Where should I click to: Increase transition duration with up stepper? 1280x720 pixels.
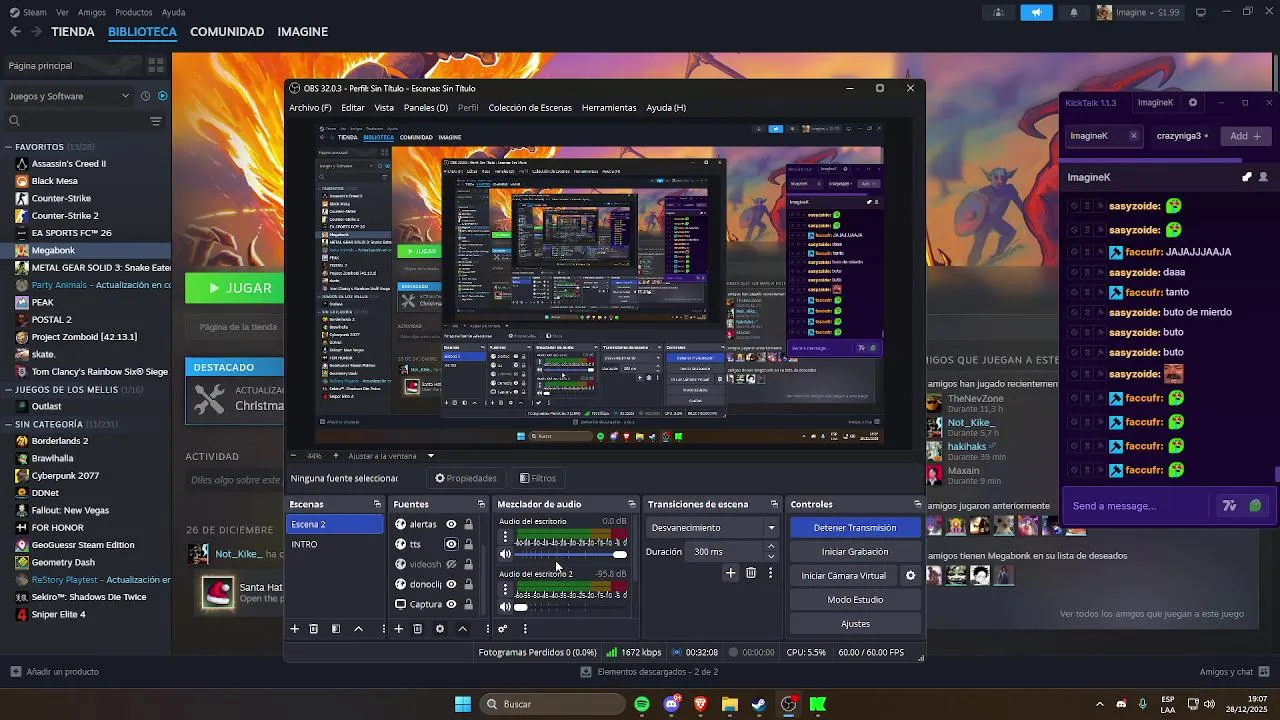pos(771,547)
